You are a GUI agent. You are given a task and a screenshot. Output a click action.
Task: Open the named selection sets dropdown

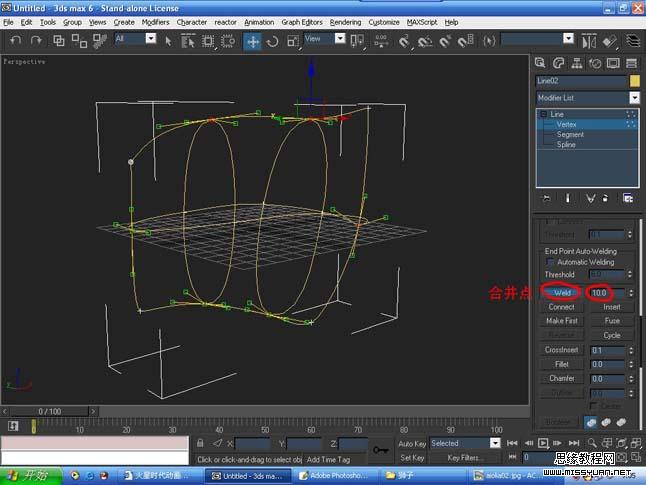pyautogui.click(x=568, y=38)
